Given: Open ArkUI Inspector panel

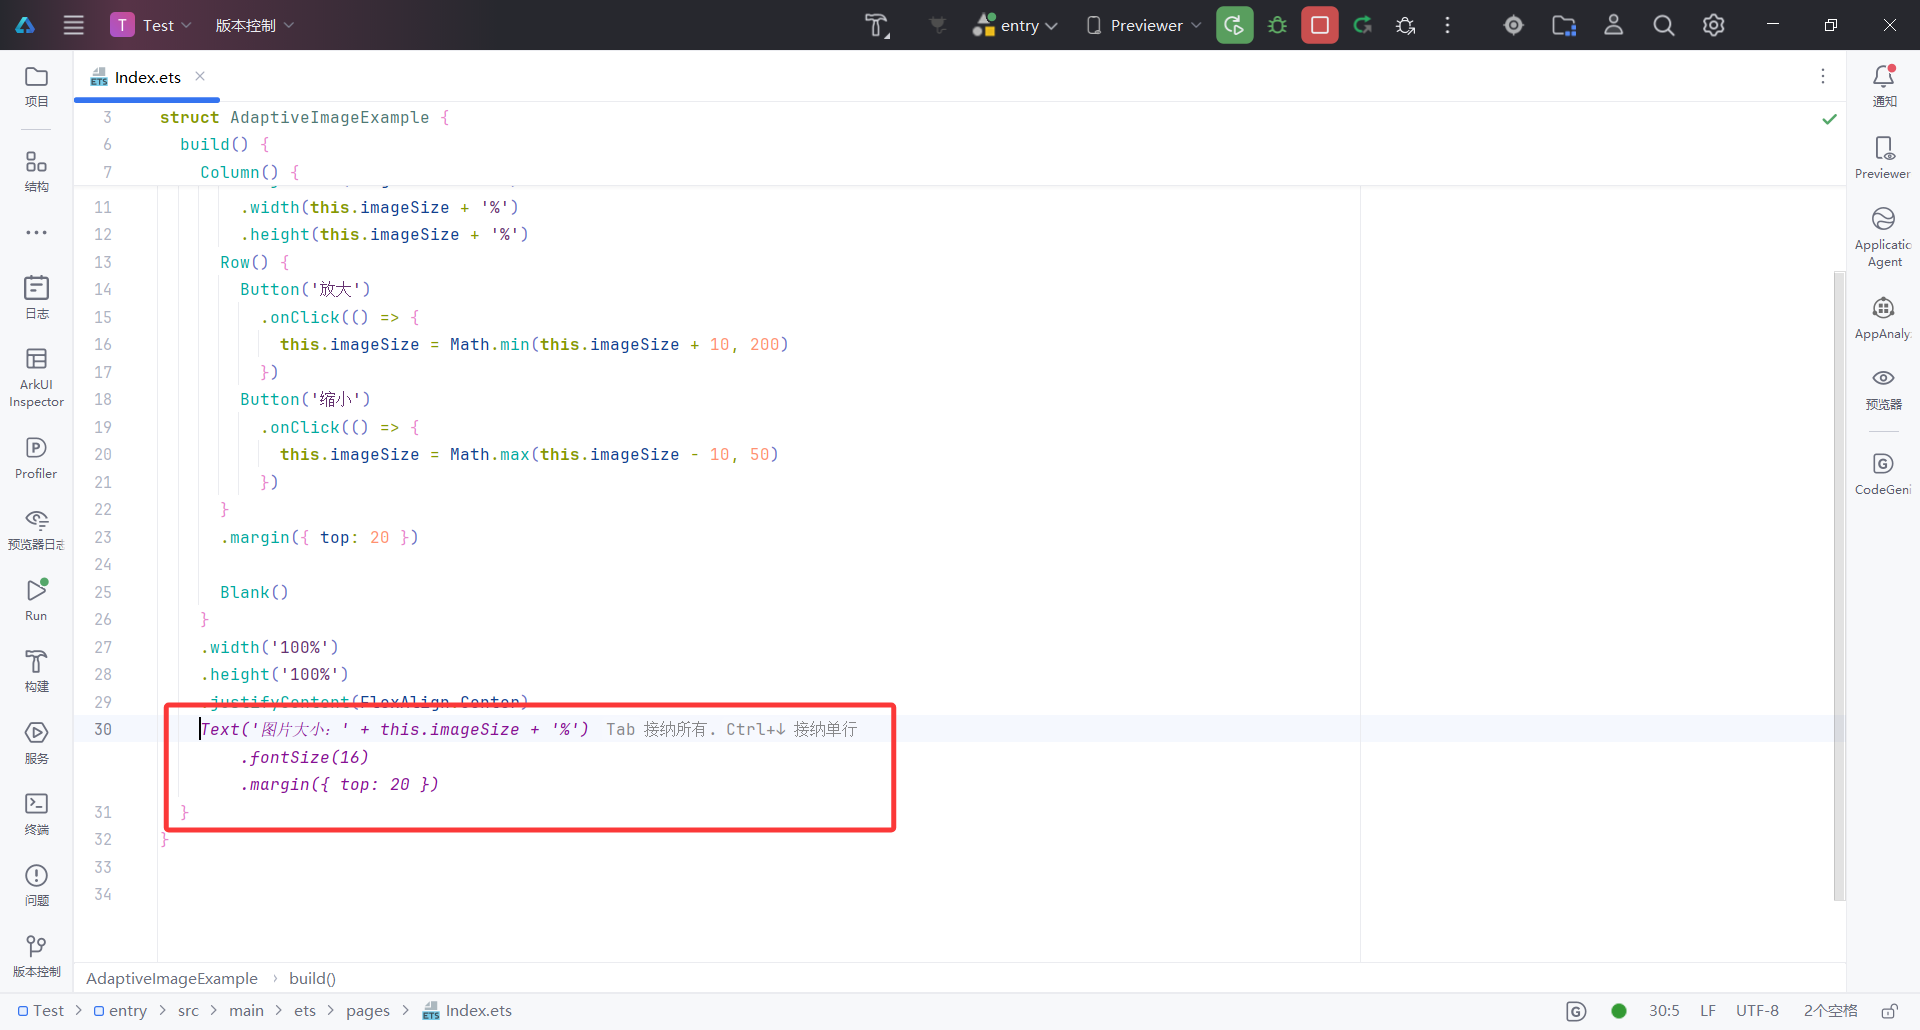Looking at the screenshot, I should tap(36, 378).
